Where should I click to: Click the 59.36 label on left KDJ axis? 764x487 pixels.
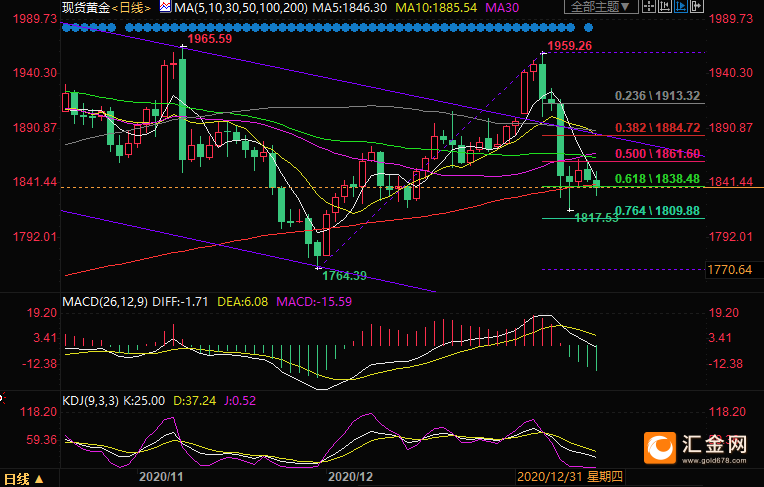coord(41,440)
